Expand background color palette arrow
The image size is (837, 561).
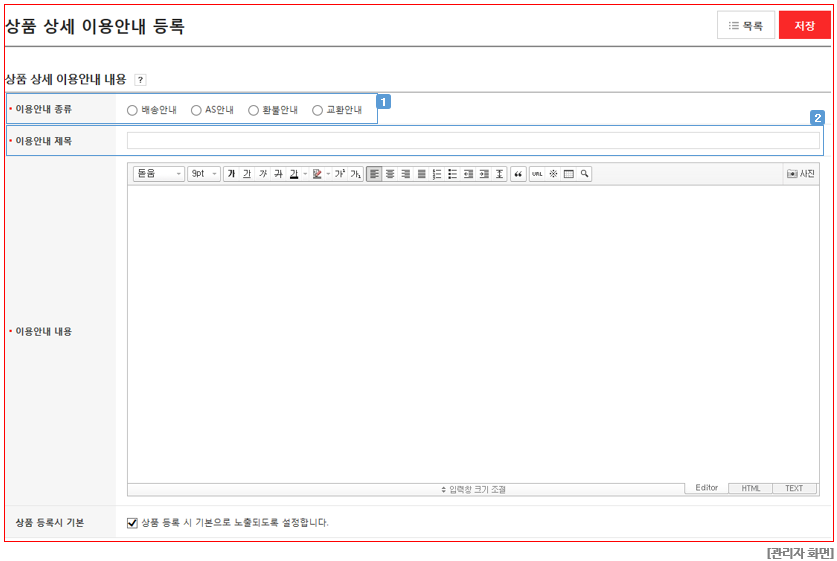click(328, 174)
